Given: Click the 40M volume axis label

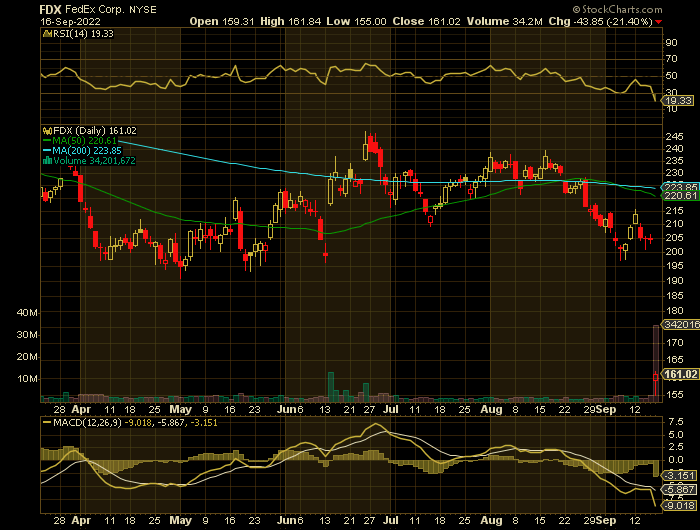Looking at the screenshot, I should pyautogui.click(x=27, y=313).
